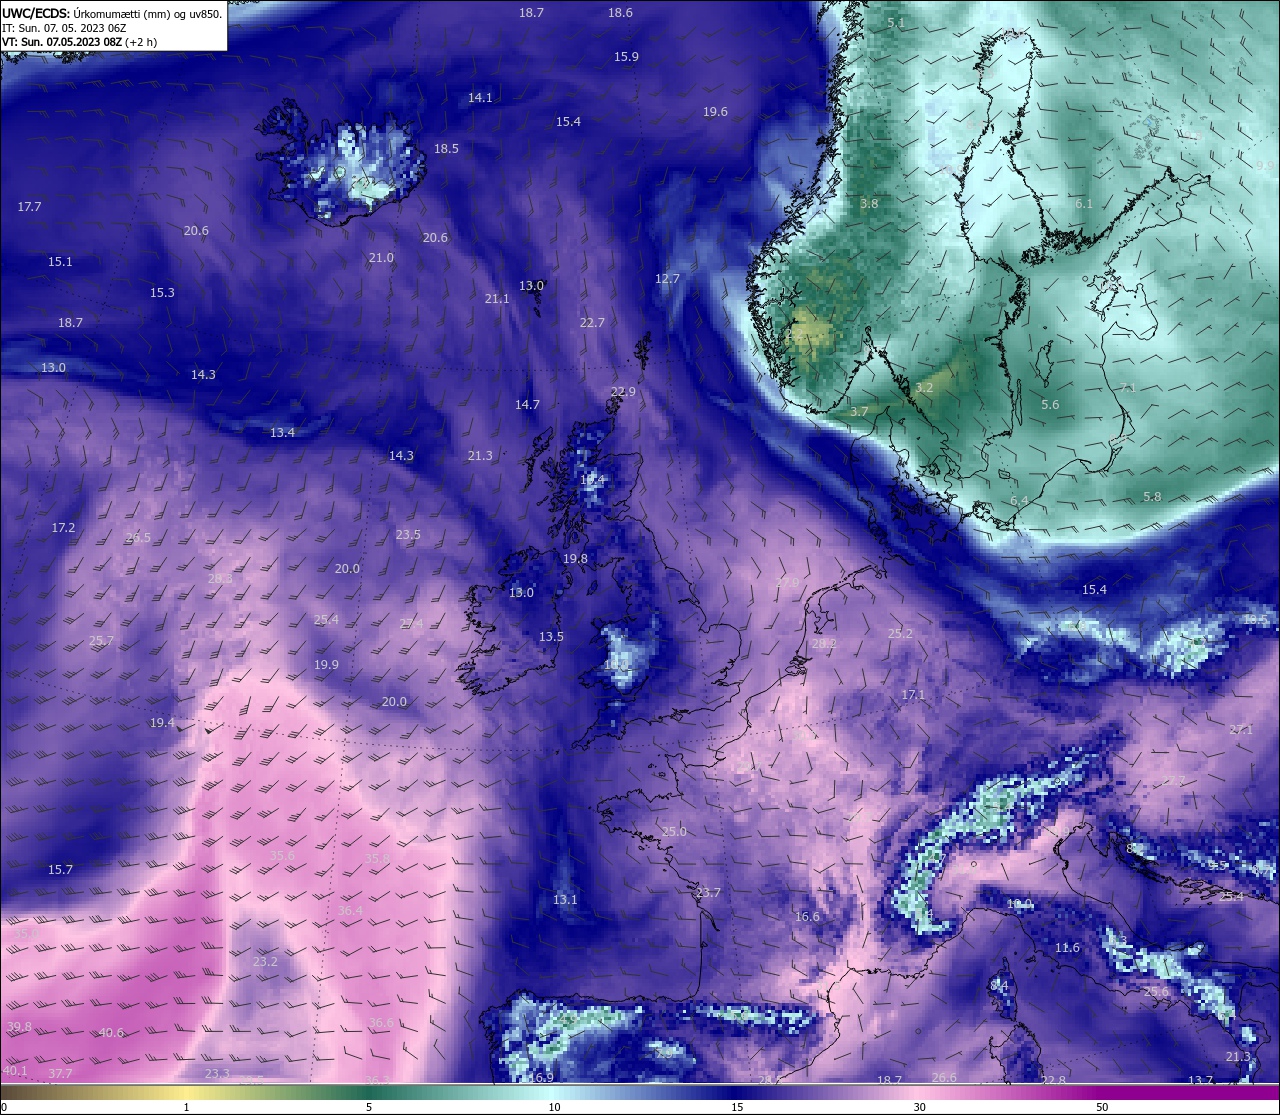Click the title text 'UWC/ECDS: Úrkomumætti (mm) og uv850.'
1280x1115 pixels.
coord(112,14)
